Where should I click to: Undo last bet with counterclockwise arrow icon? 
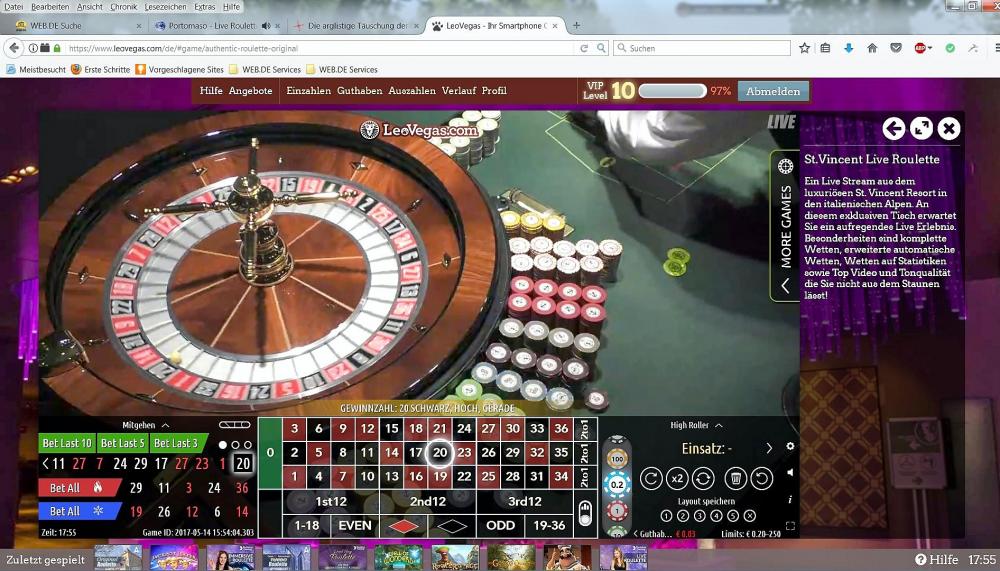click(761, 478)
